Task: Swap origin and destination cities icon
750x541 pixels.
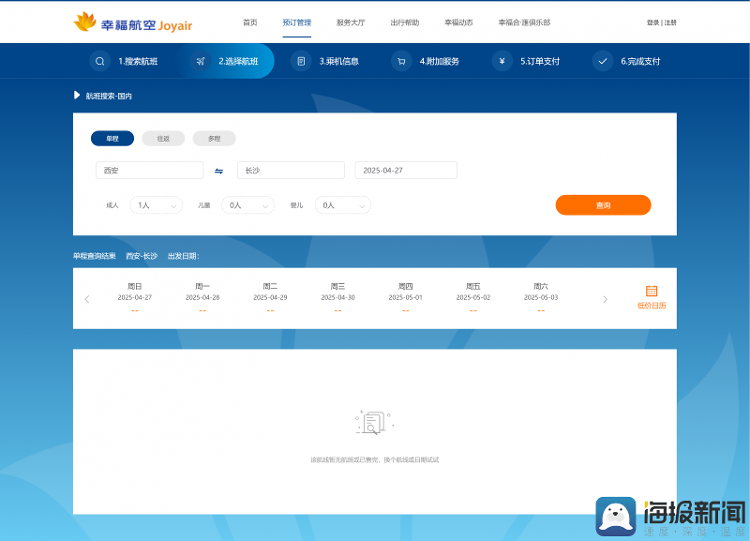Action: point(219,171)
